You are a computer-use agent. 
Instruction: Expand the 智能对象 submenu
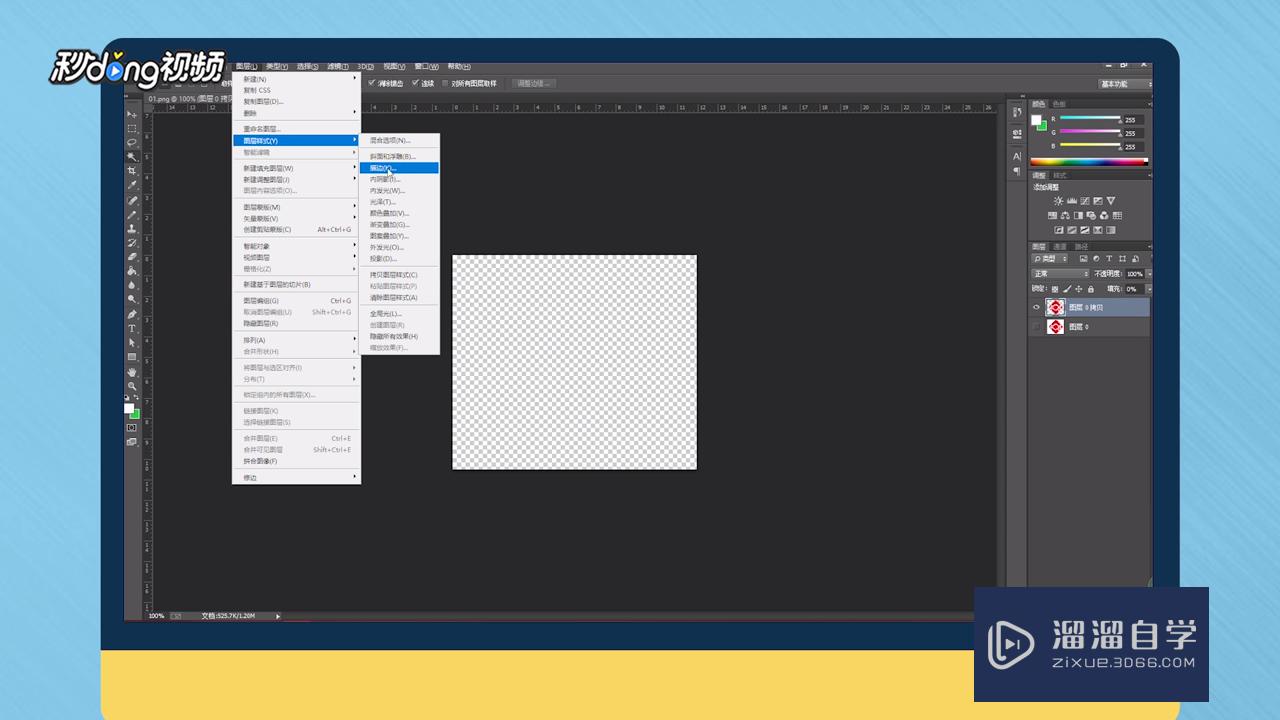click(296, 246)
